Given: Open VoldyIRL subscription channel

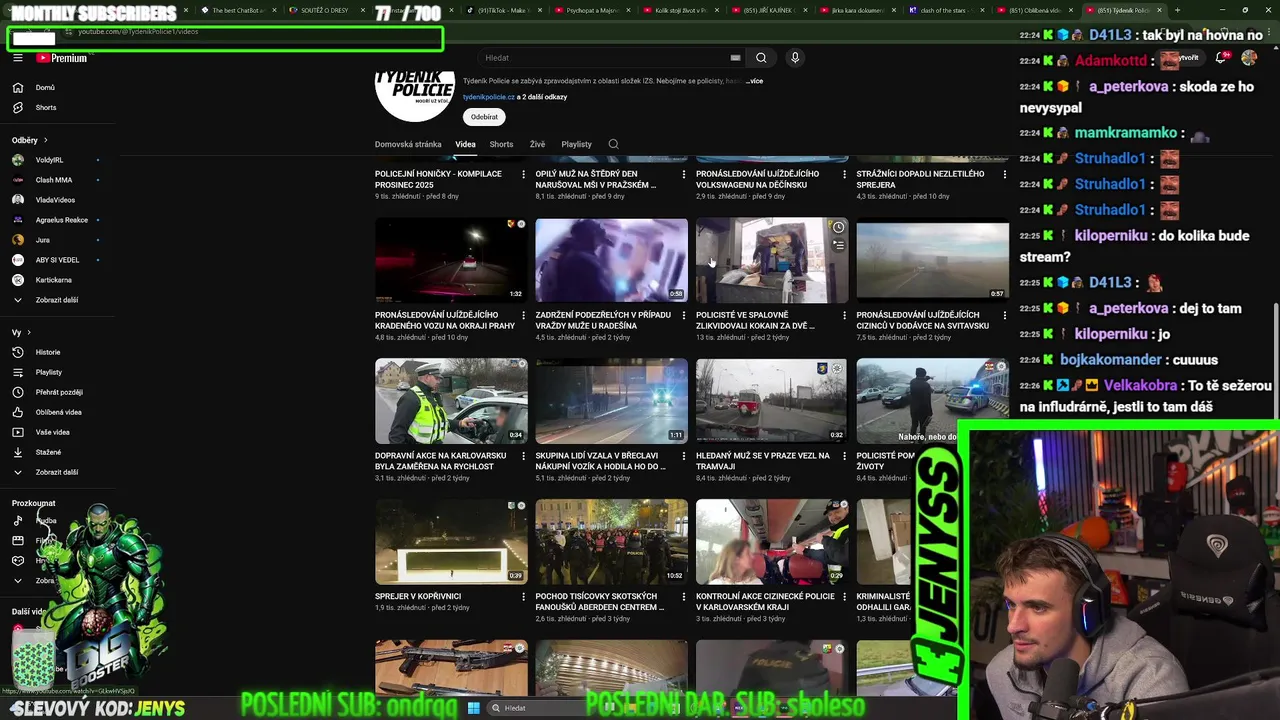Looking at the screenshot, I should click(50, 160).
